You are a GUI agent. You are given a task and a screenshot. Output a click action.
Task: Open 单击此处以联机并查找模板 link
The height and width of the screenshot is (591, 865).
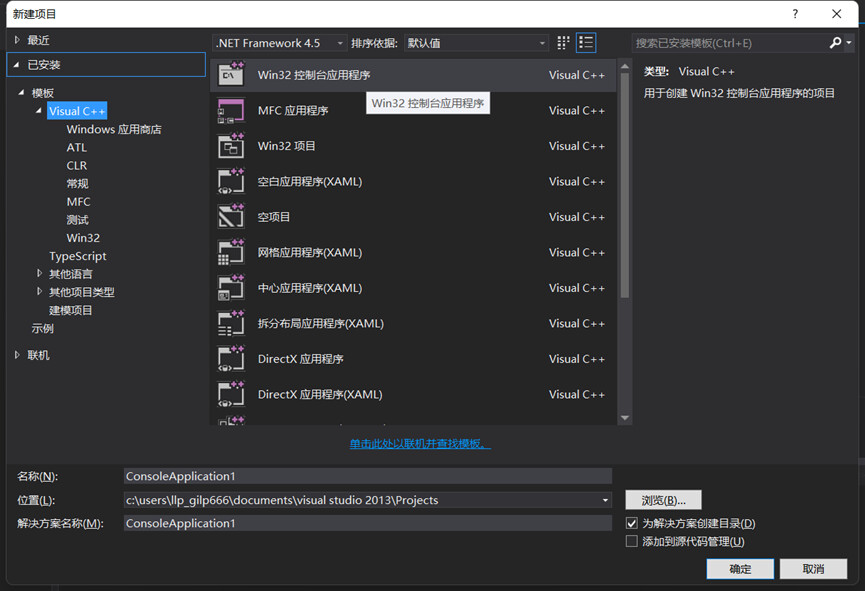(x=420, y=444)
